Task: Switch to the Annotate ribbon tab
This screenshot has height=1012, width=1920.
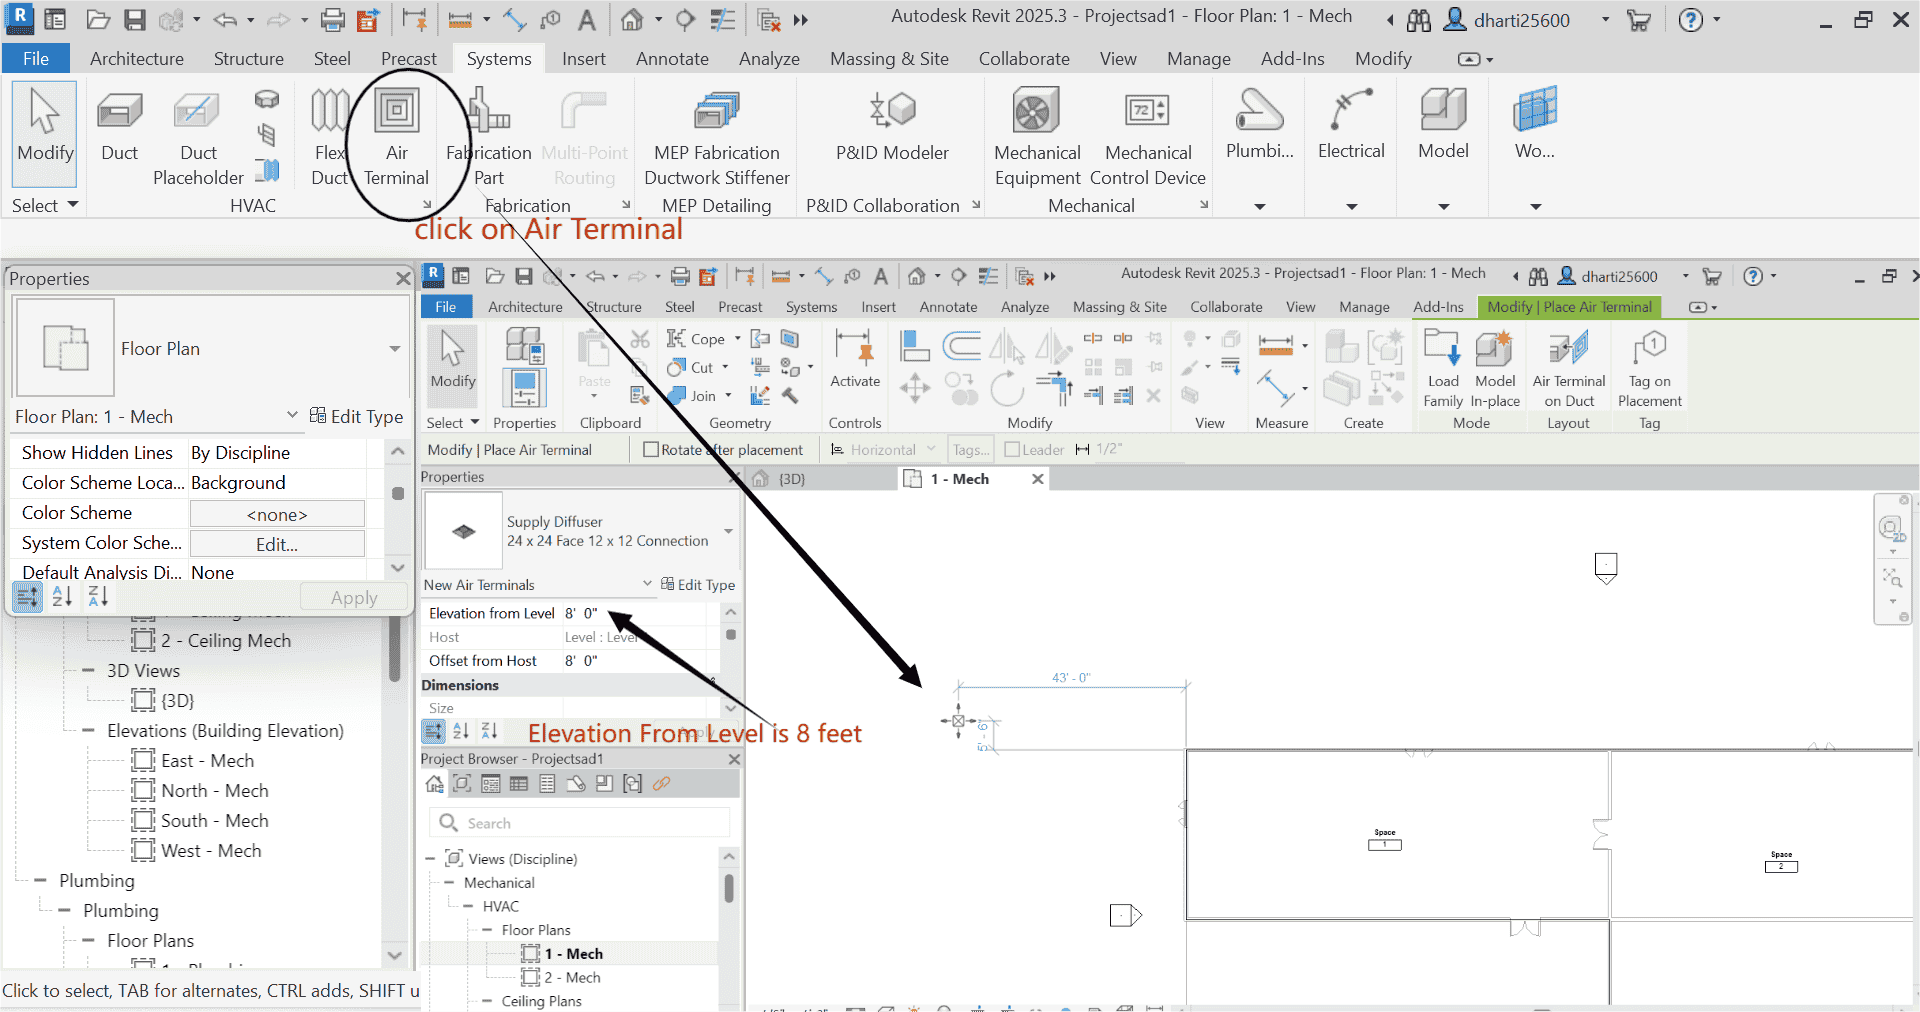Action: point(671,59)
